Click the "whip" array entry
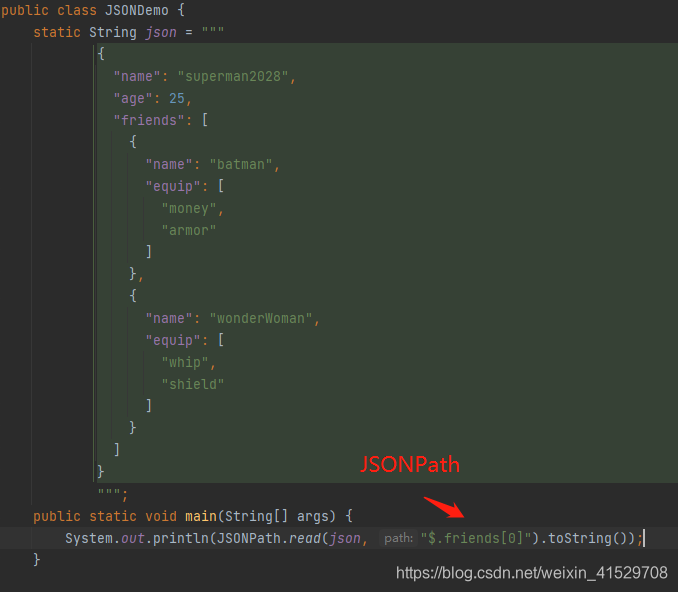The height and width of the screenshot is (592, 678). (185, 362)
